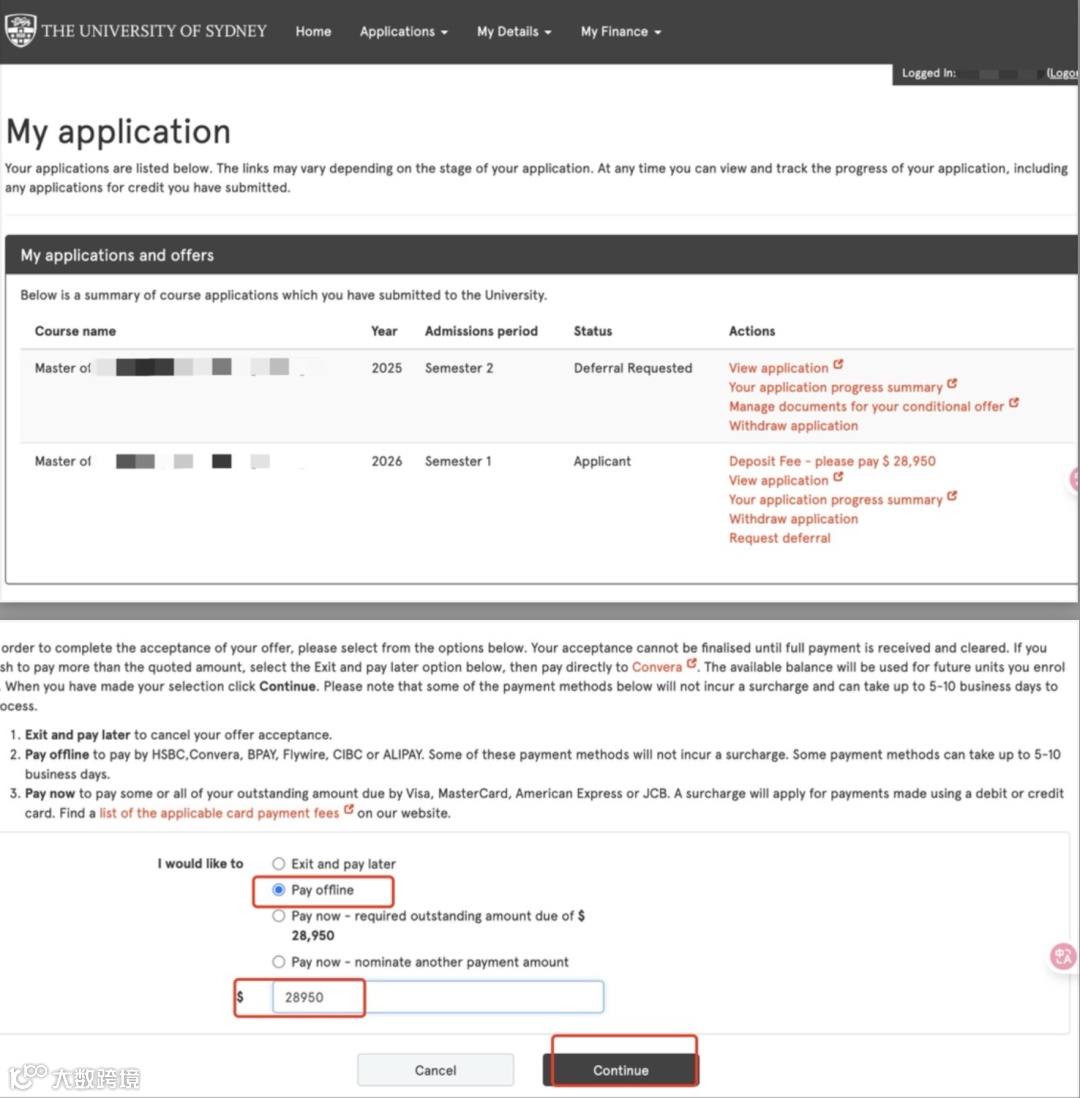Expand the Applications dropdown menu

click(x=403, y=32)
